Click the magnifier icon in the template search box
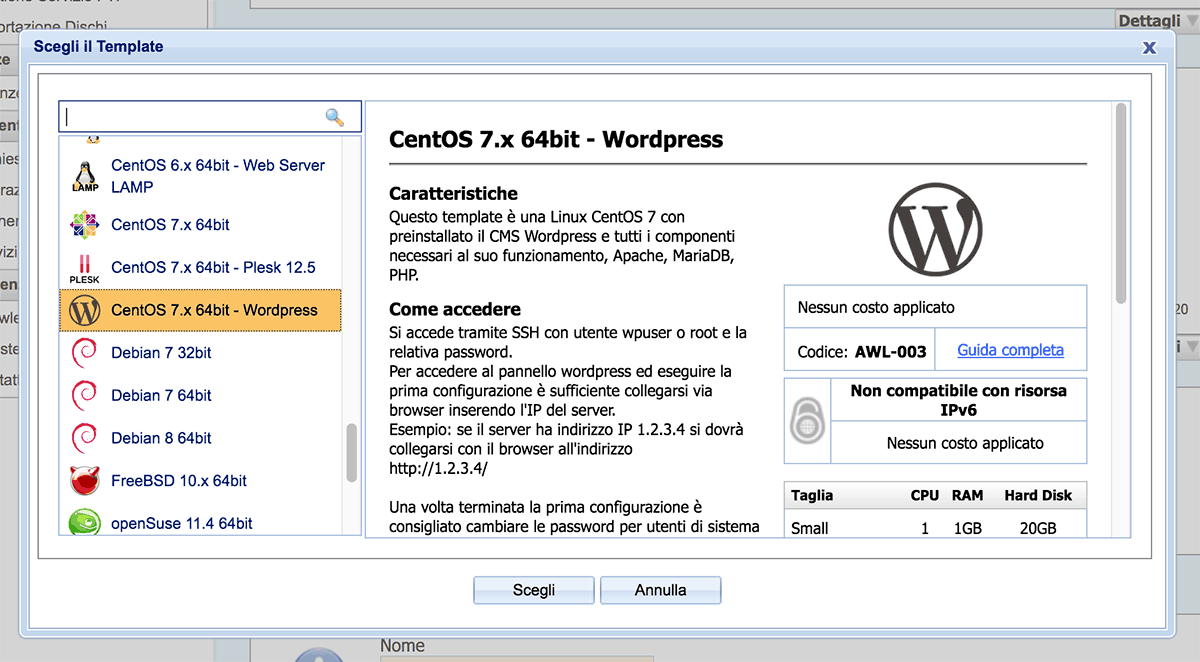Screen dimensions: 1200x662 [335, 117]
